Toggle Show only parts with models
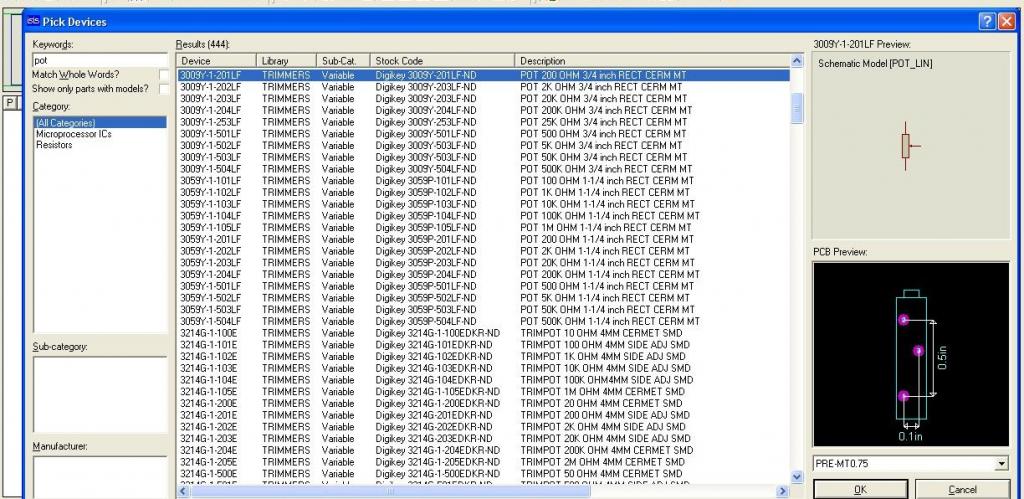Screen dimensions: 1024x499 (x=163, y=89)
